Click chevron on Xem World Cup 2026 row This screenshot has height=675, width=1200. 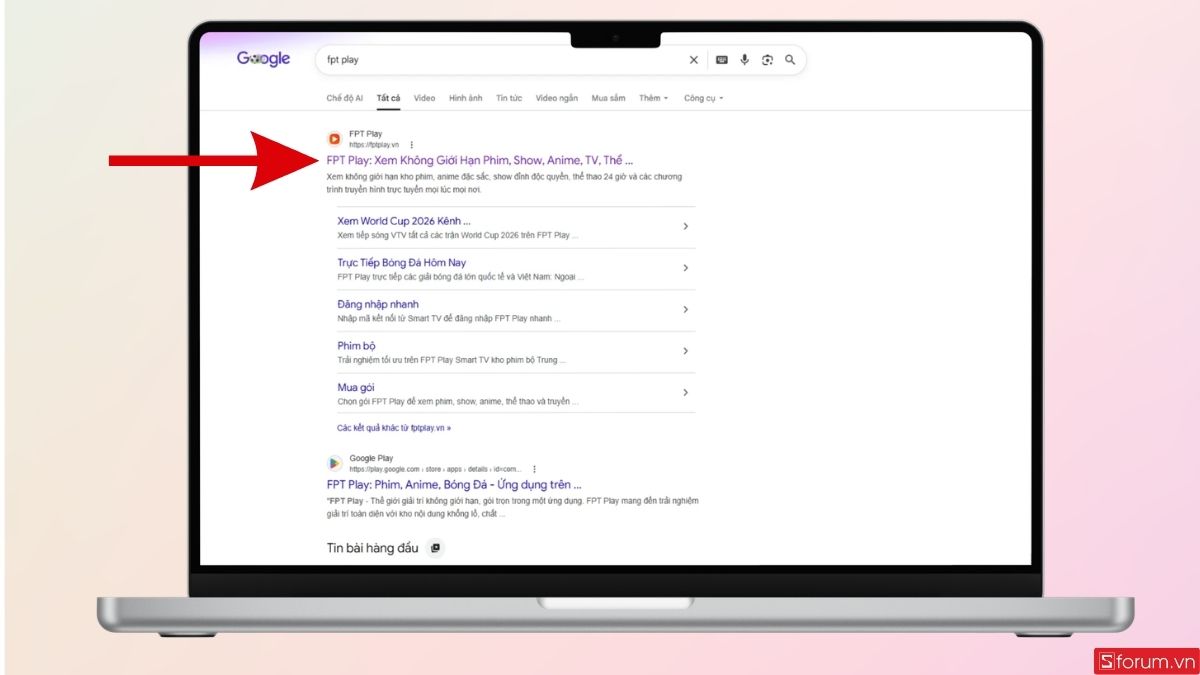[685, 226]
